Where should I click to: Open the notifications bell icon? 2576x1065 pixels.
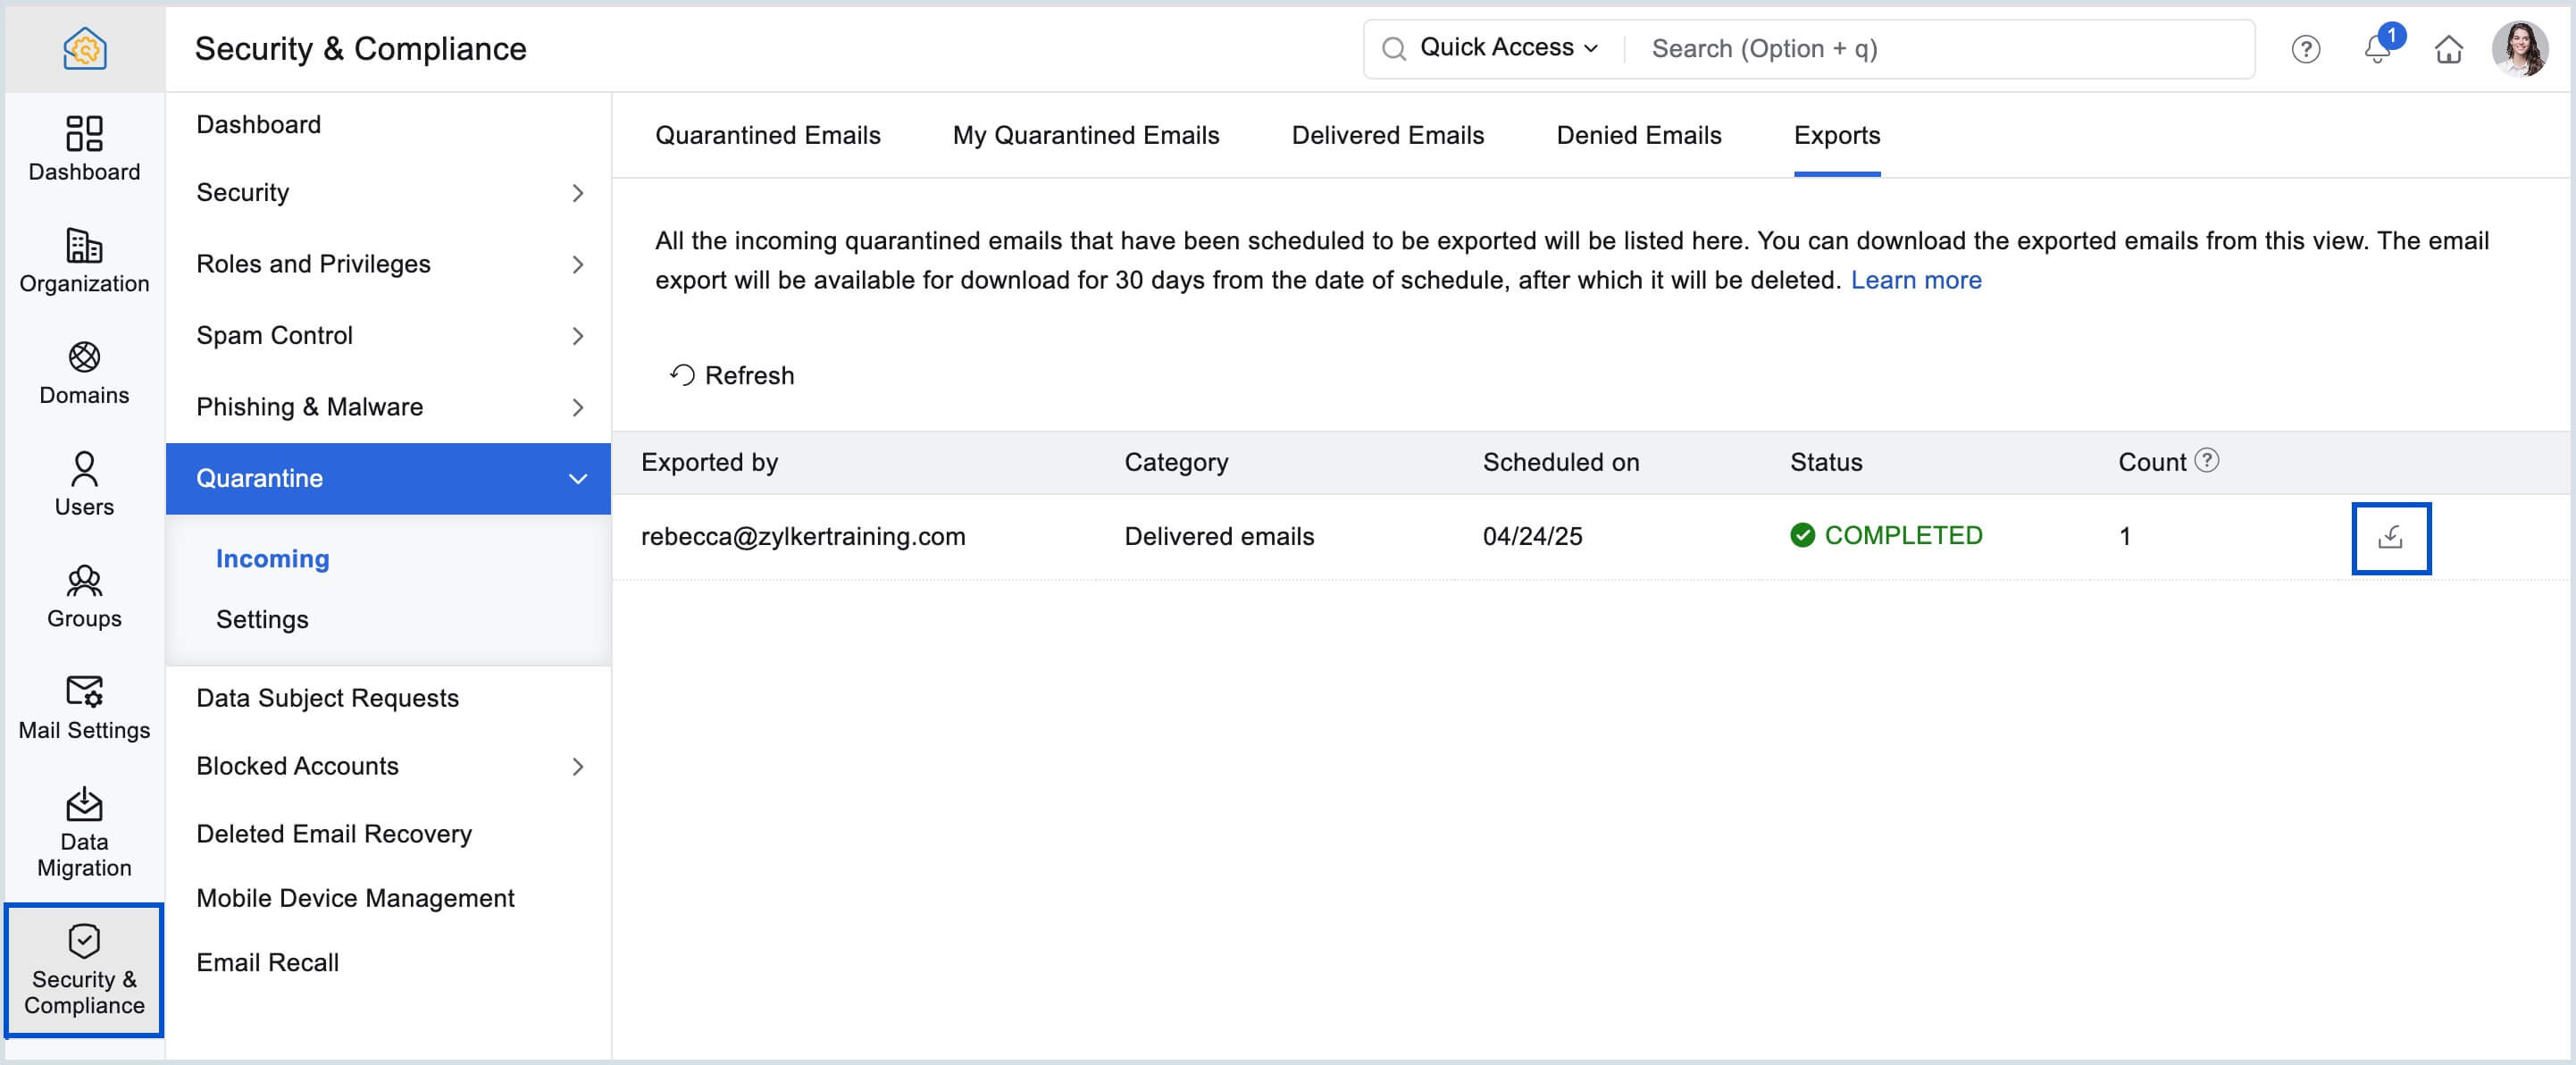(x=2377, y=49)
